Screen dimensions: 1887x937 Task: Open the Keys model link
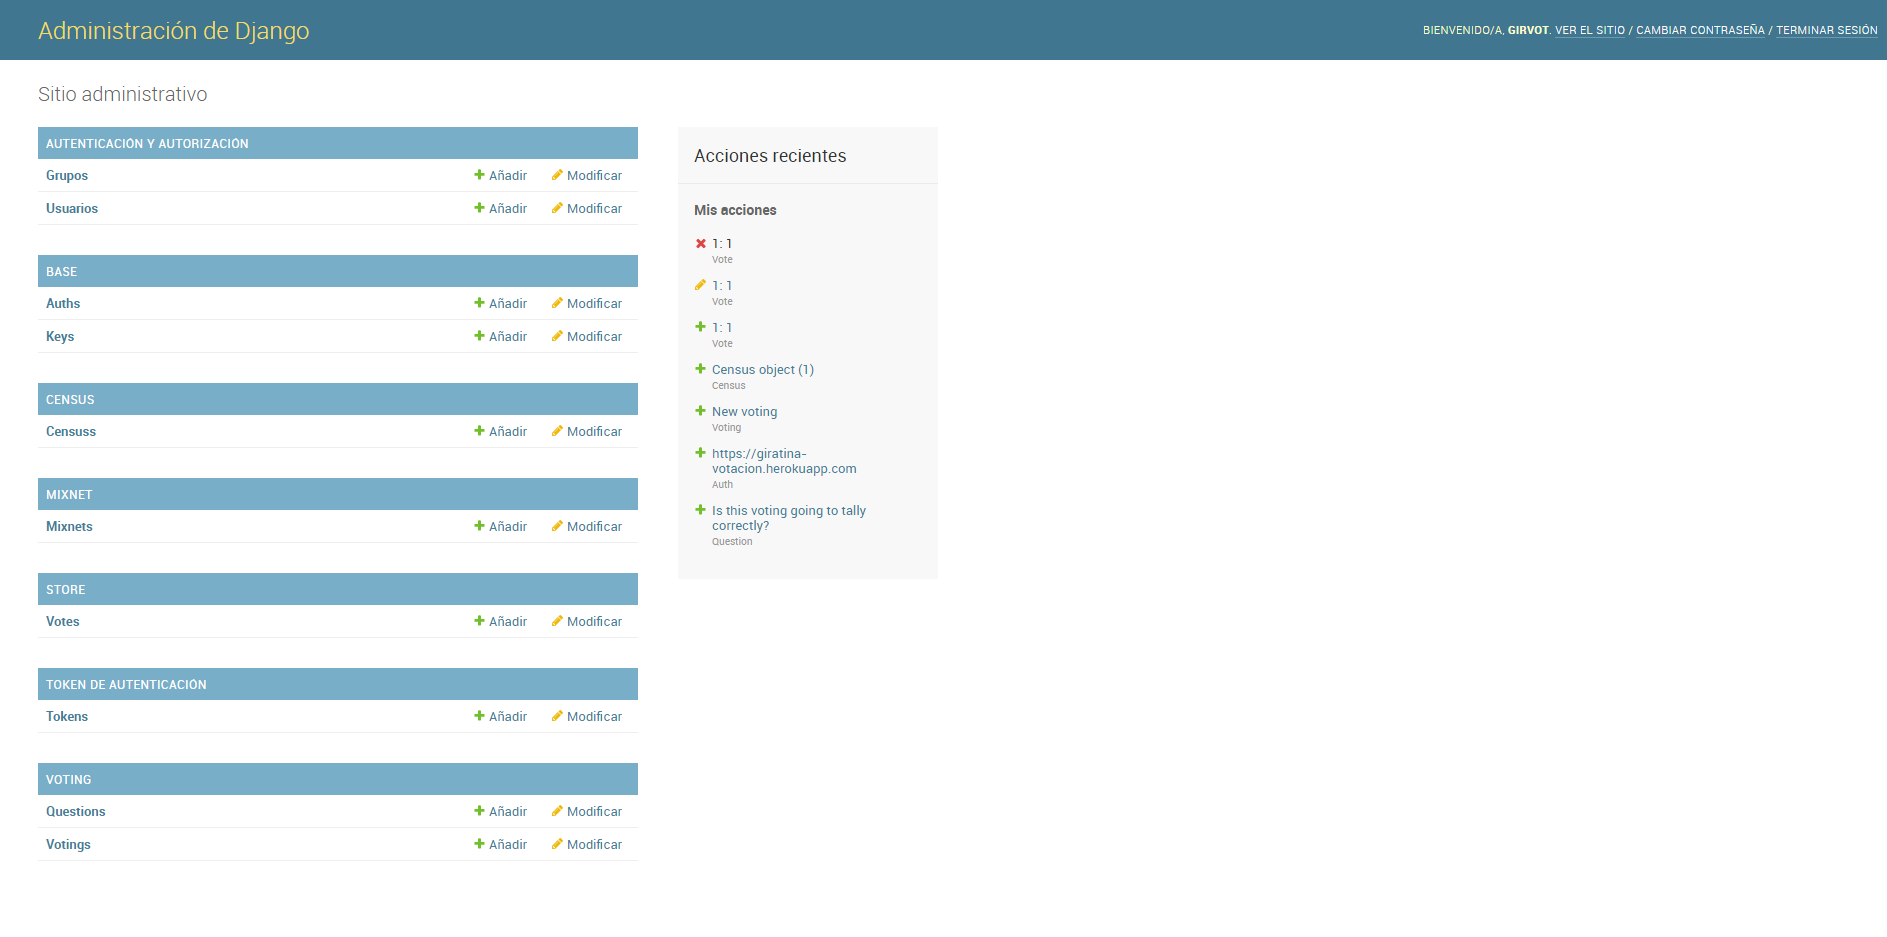tap(60, 337)
